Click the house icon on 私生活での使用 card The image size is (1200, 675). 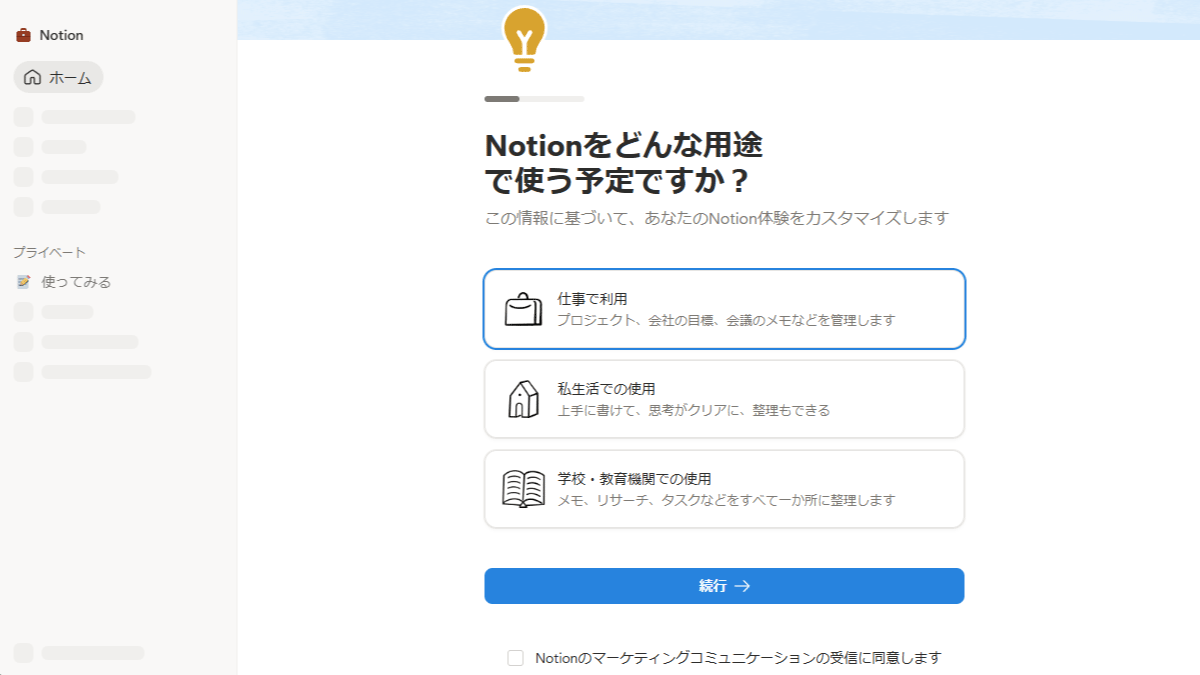point(523,399)
